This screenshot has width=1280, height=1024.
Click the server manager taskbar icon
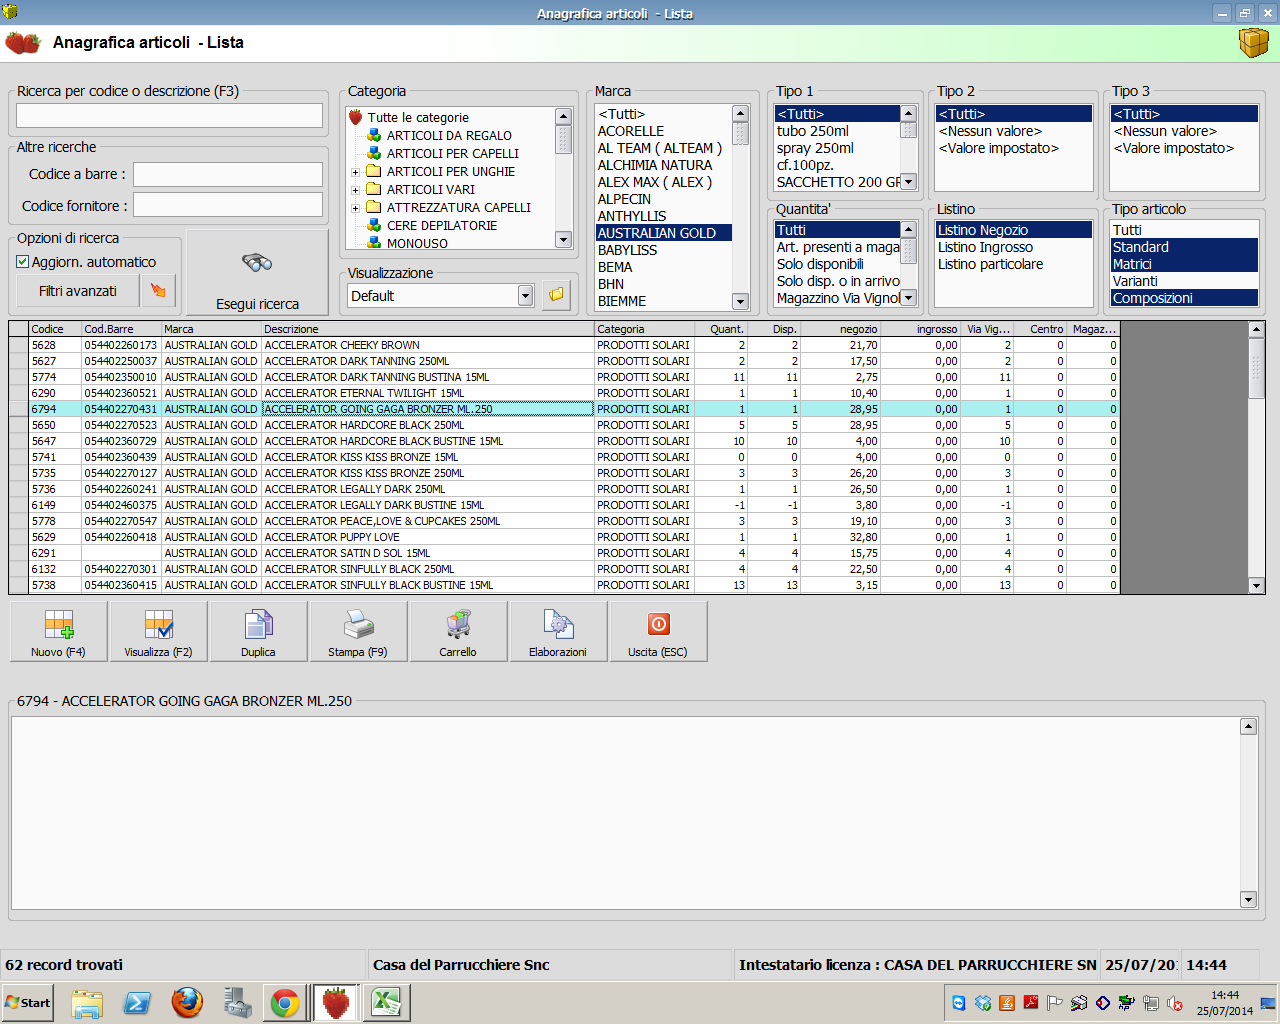tap(237, 1002)
